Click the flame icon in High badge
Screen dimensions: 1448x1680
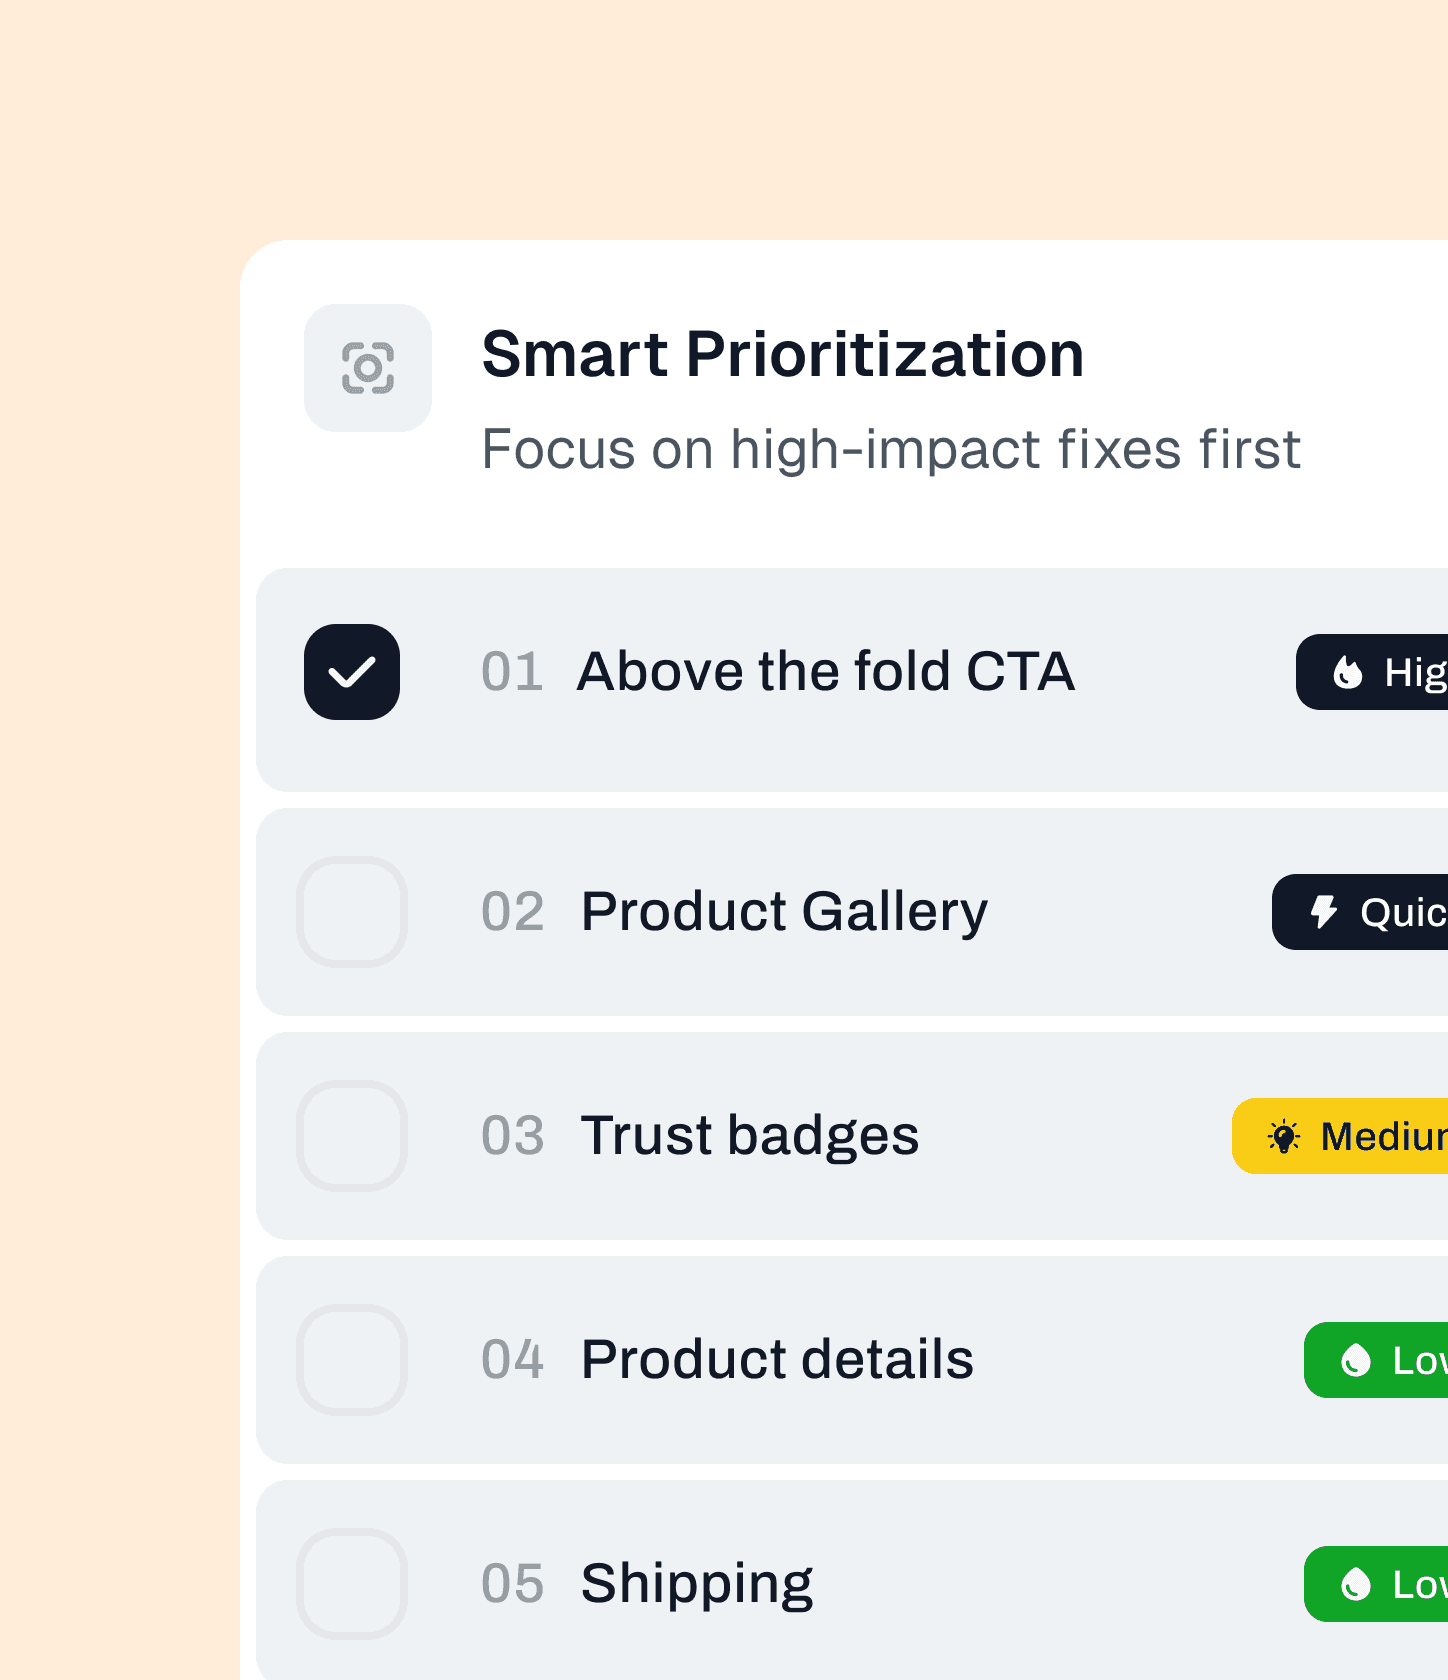tap(1348, 672)
